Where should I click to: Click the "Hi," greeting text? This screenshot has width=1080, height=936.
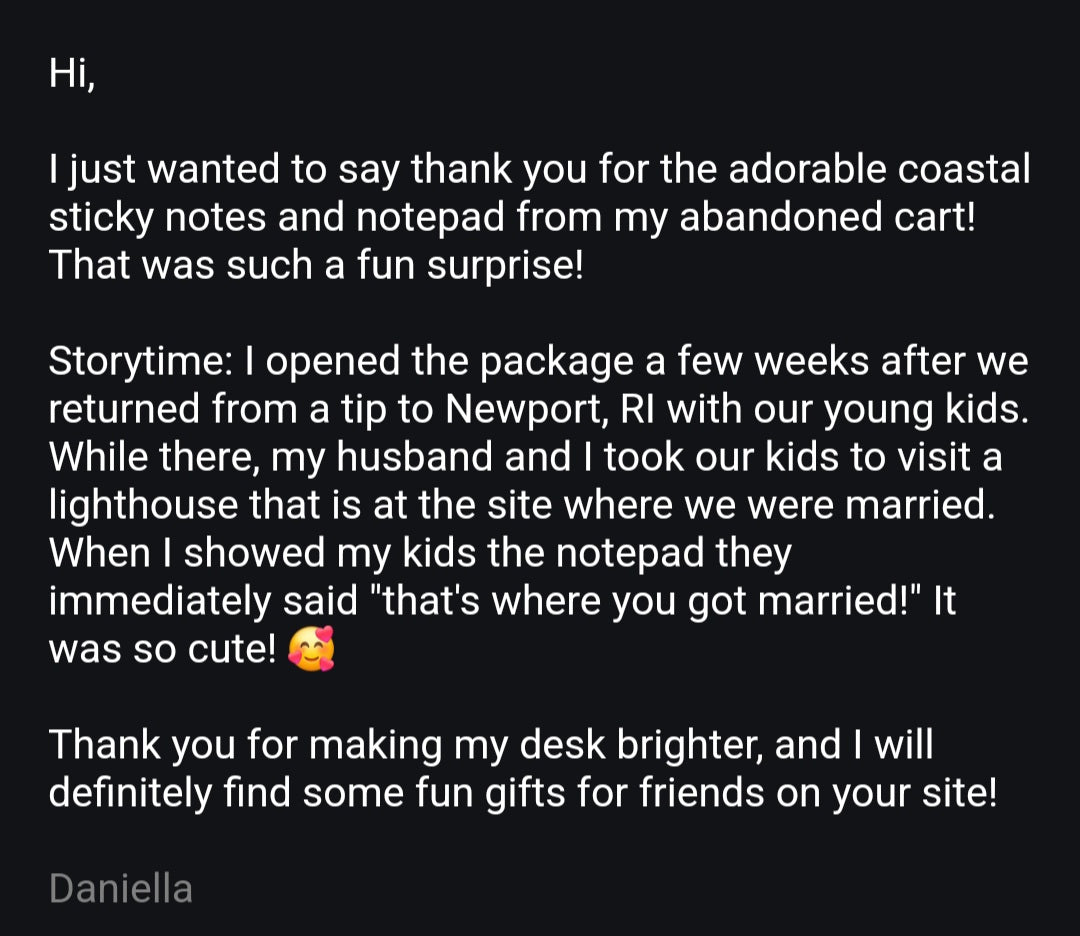(x=71, y=75)
